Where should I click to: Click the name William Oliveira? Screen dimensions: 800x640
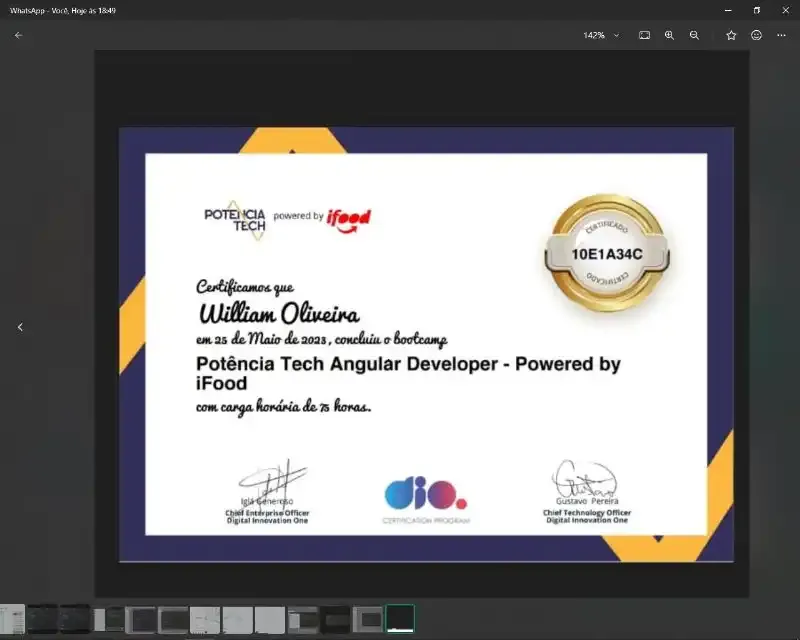pos(279,313)
